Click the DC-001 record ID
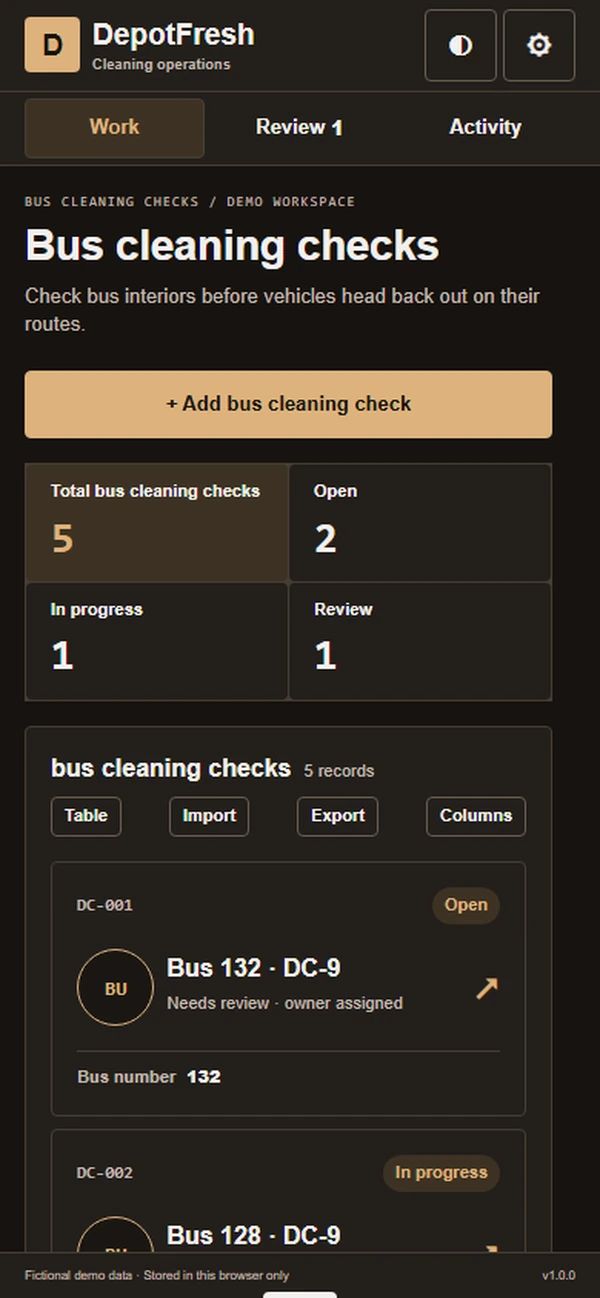Screen dimensions: 600x1298 pos(105,905)
